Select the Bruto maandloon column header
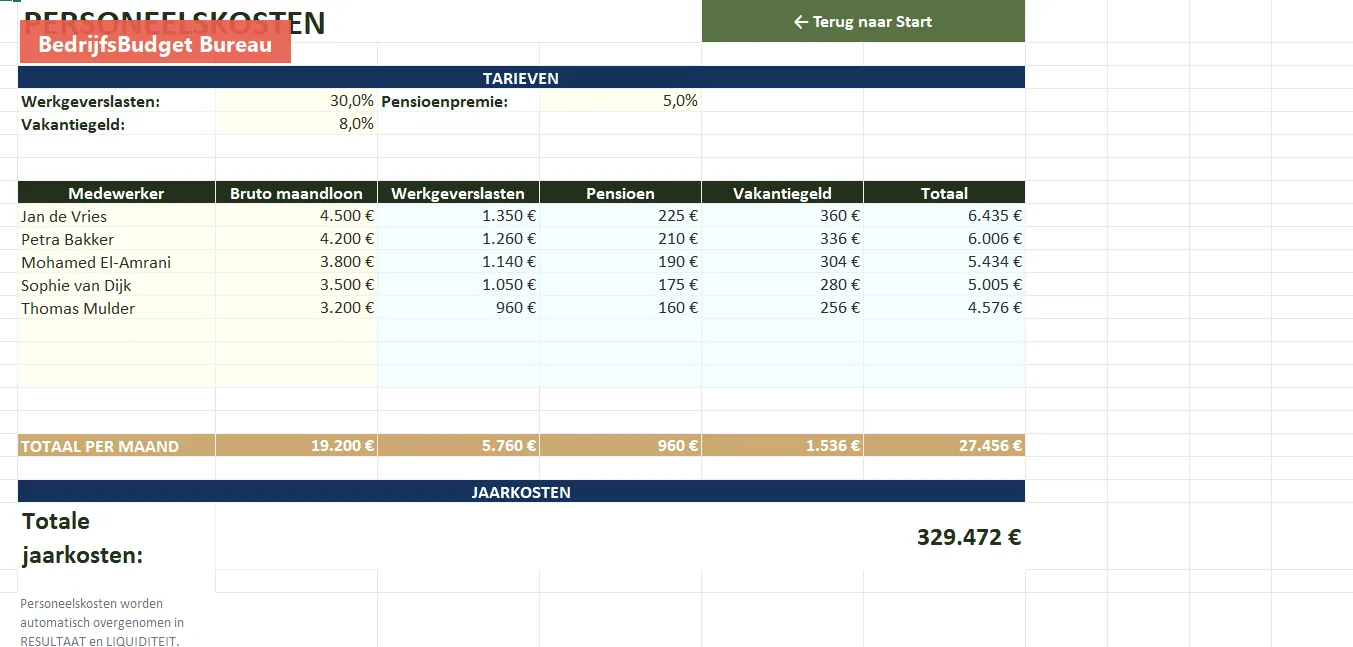Screen dimensions: 1353x647 tap(297, 193)
